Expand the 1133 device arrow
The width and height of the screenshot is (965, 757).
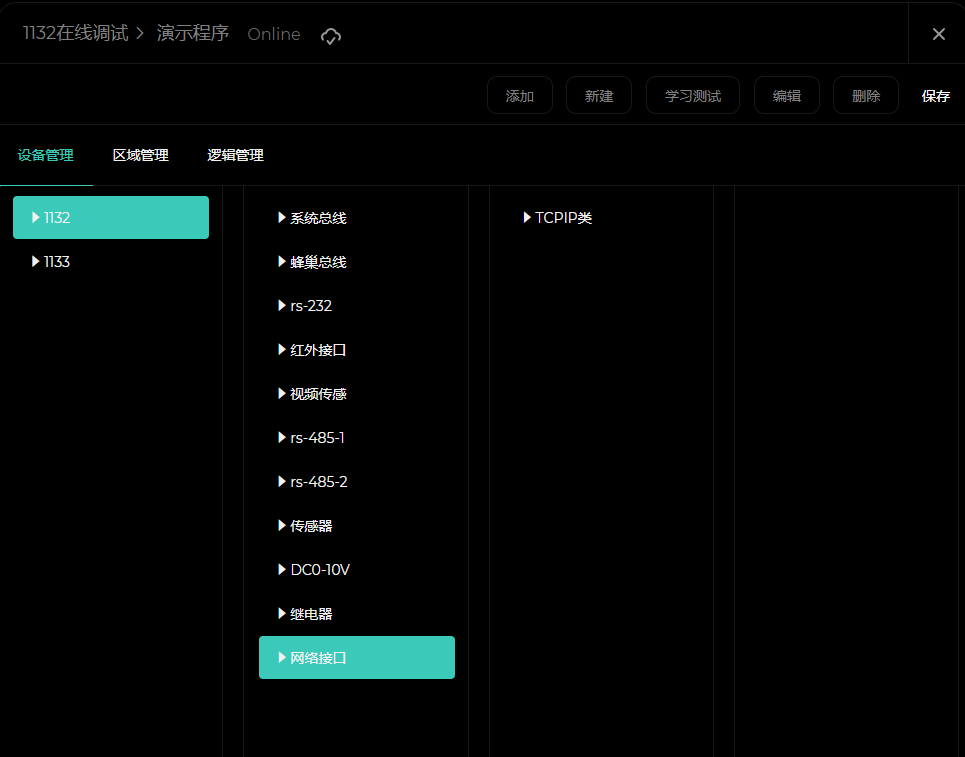click(x=36, y=262)
